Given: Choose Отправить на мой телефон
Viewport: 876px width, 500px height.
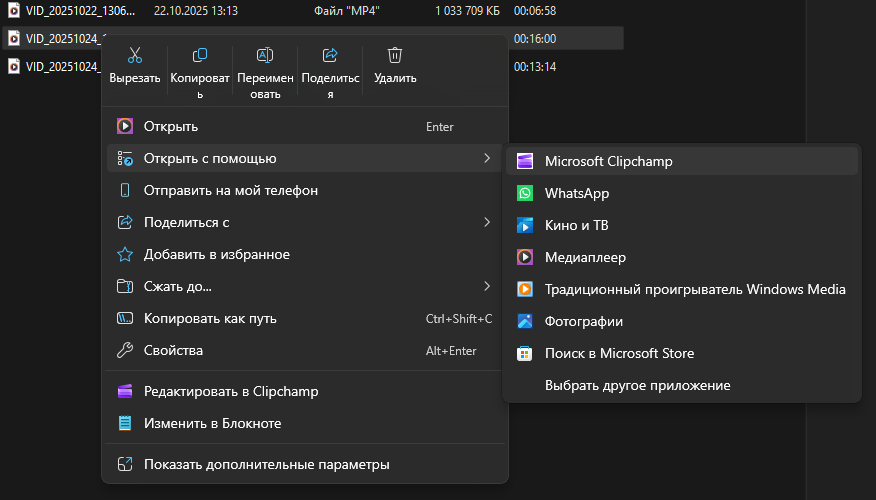Looking at the screenshot, I should pyautogui.click(x=304, y=191).
